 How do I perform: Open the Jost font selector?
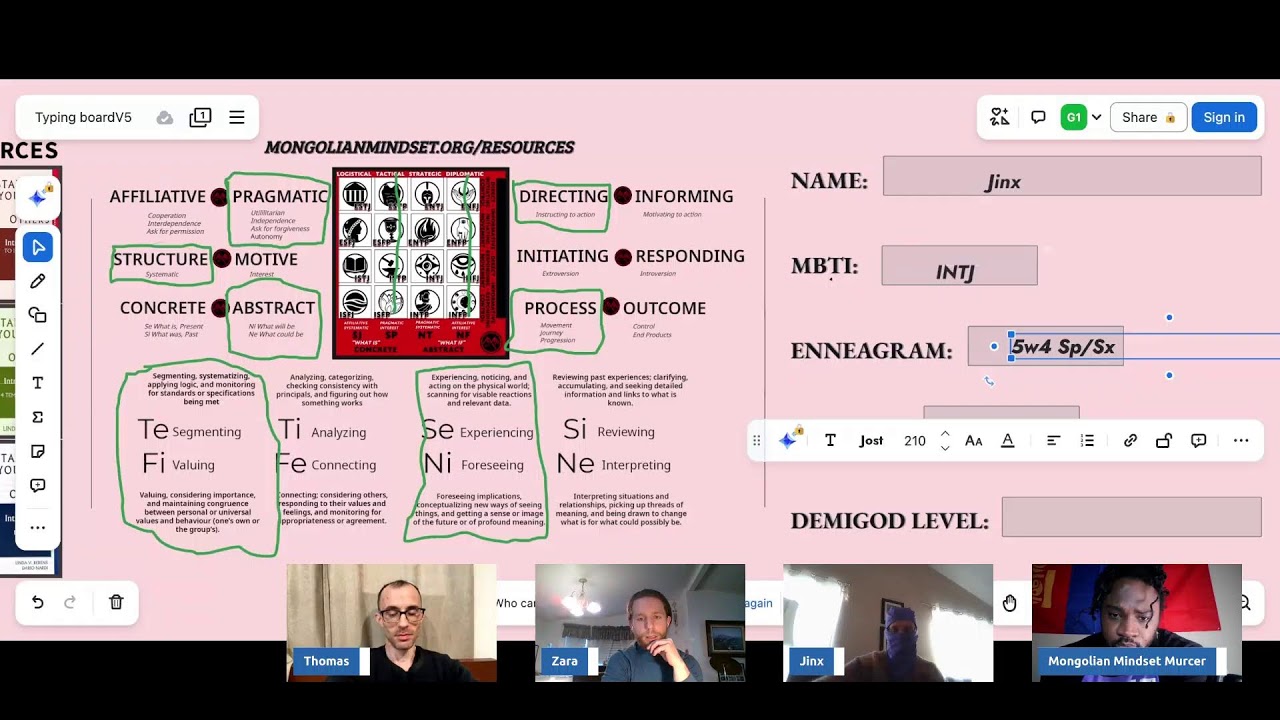(871, 440)
